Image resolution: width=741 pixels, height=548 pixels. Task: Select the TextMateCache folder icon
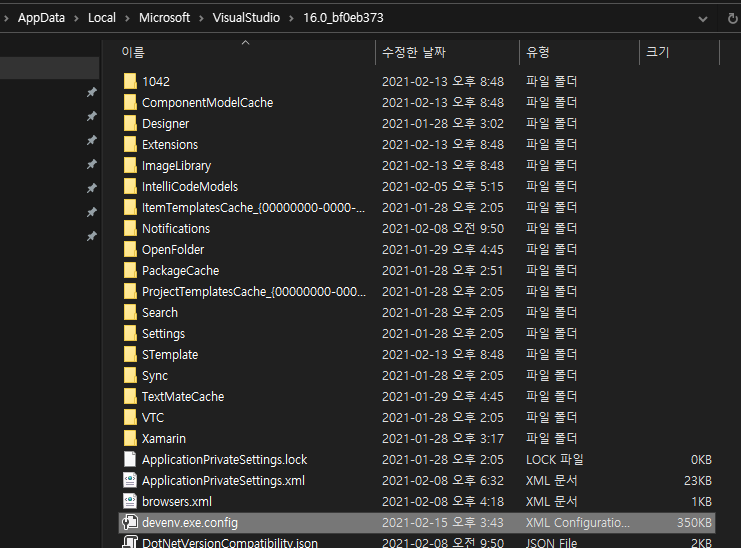pyautogui.click(x=130, y=396)
